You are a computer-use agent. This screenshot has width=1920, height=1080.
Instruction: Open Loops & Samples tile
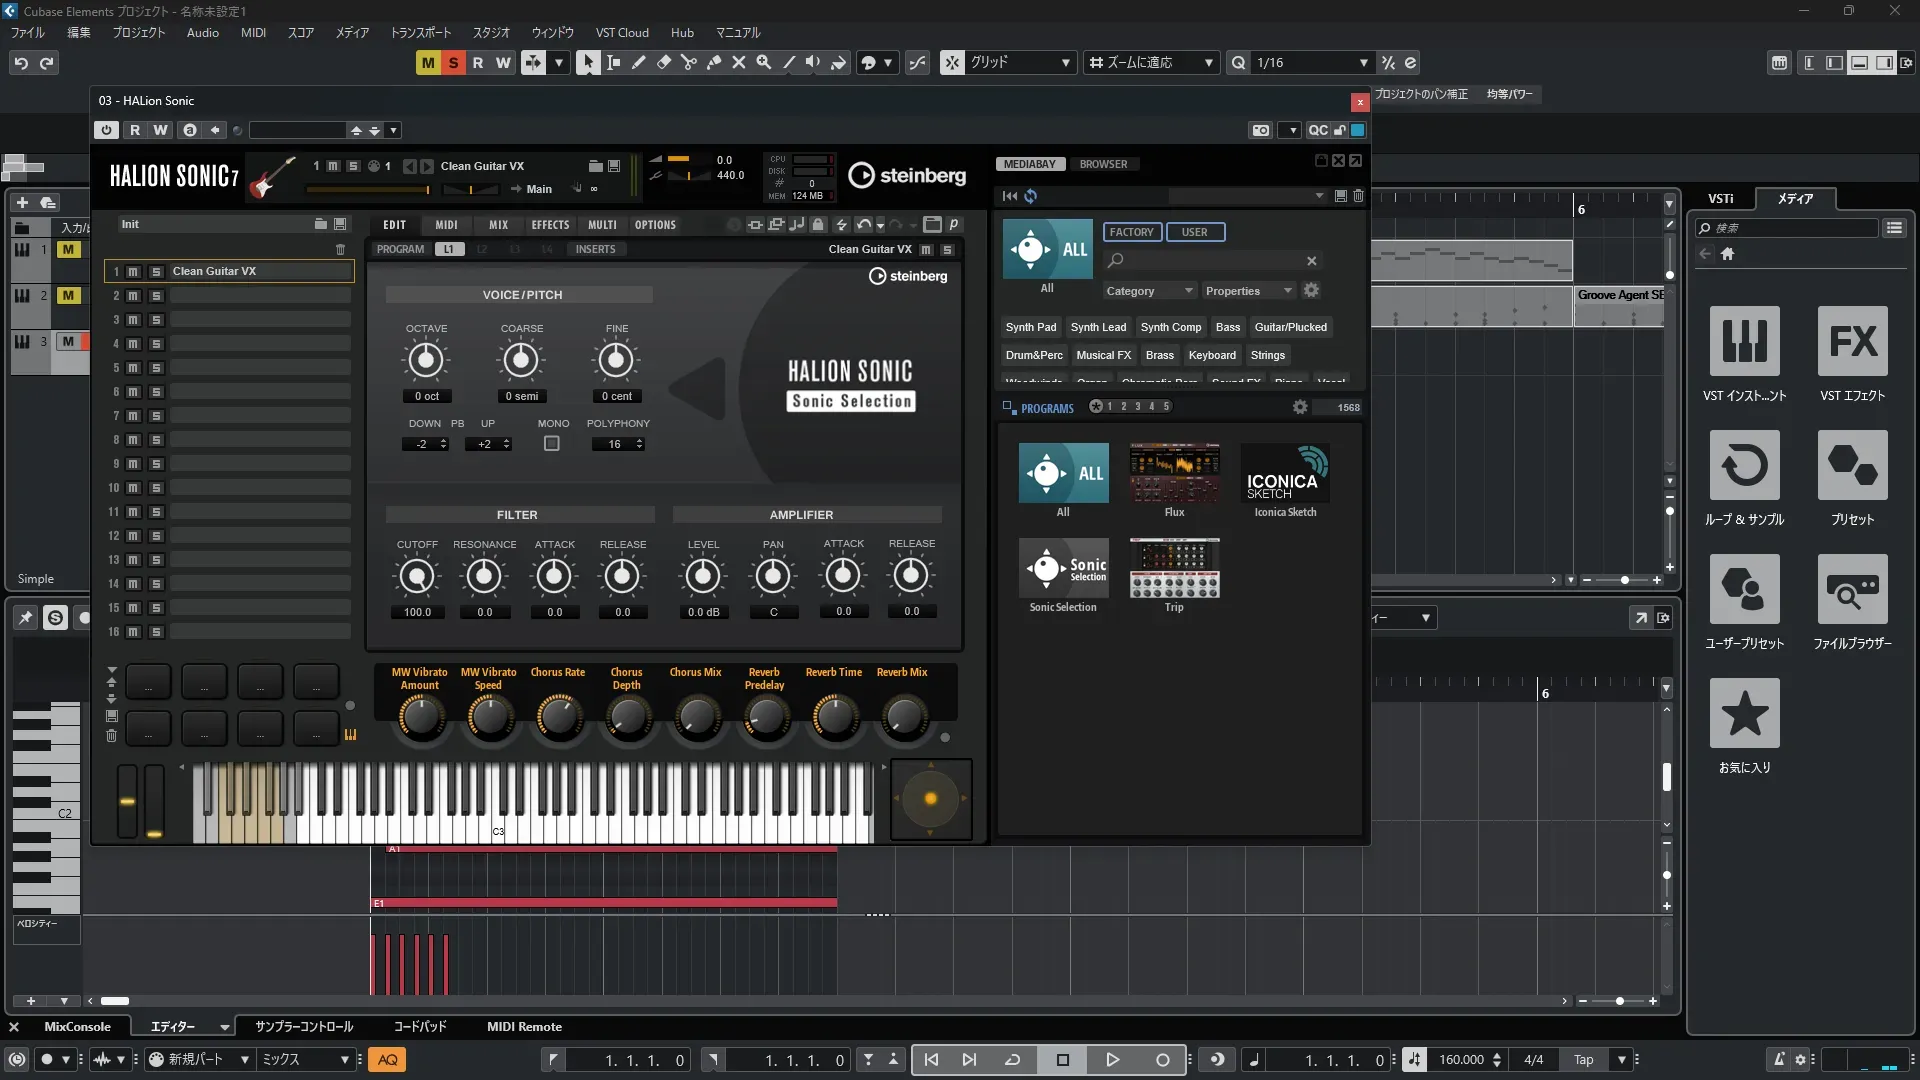click(1744, 465)
